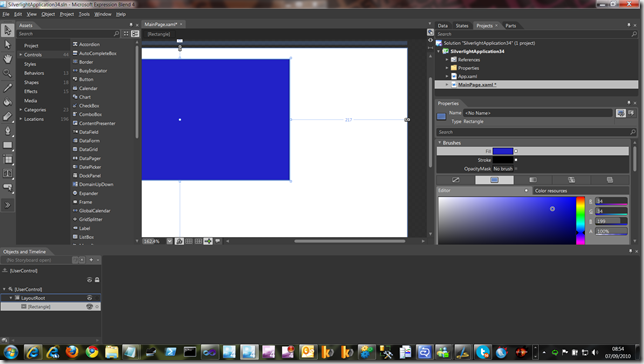The width and height of the screenshot is (644, 364).
Task: Show the Properties view button
Action: [x=621, y=113]
